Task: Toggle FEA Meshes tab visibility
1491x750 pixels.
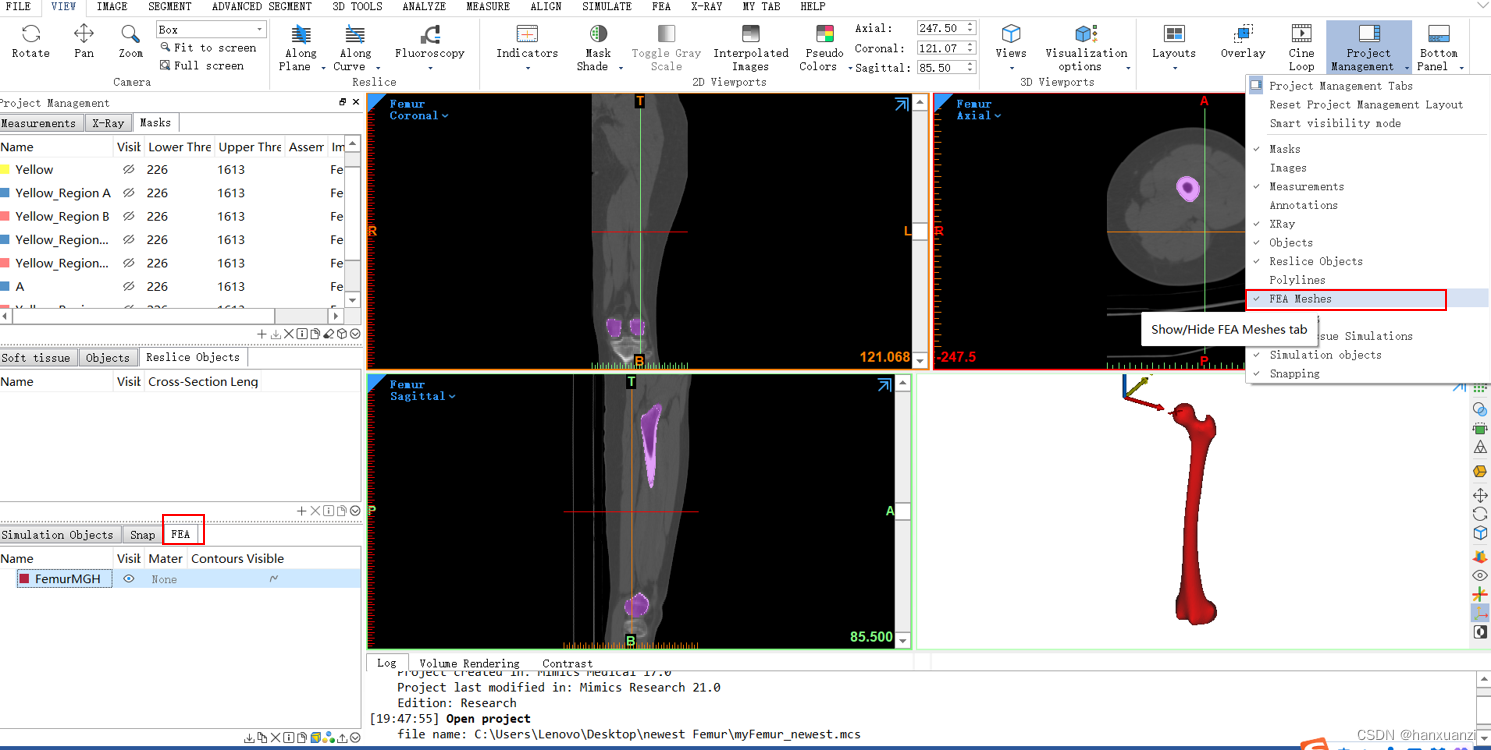Action: (1300, 299)
